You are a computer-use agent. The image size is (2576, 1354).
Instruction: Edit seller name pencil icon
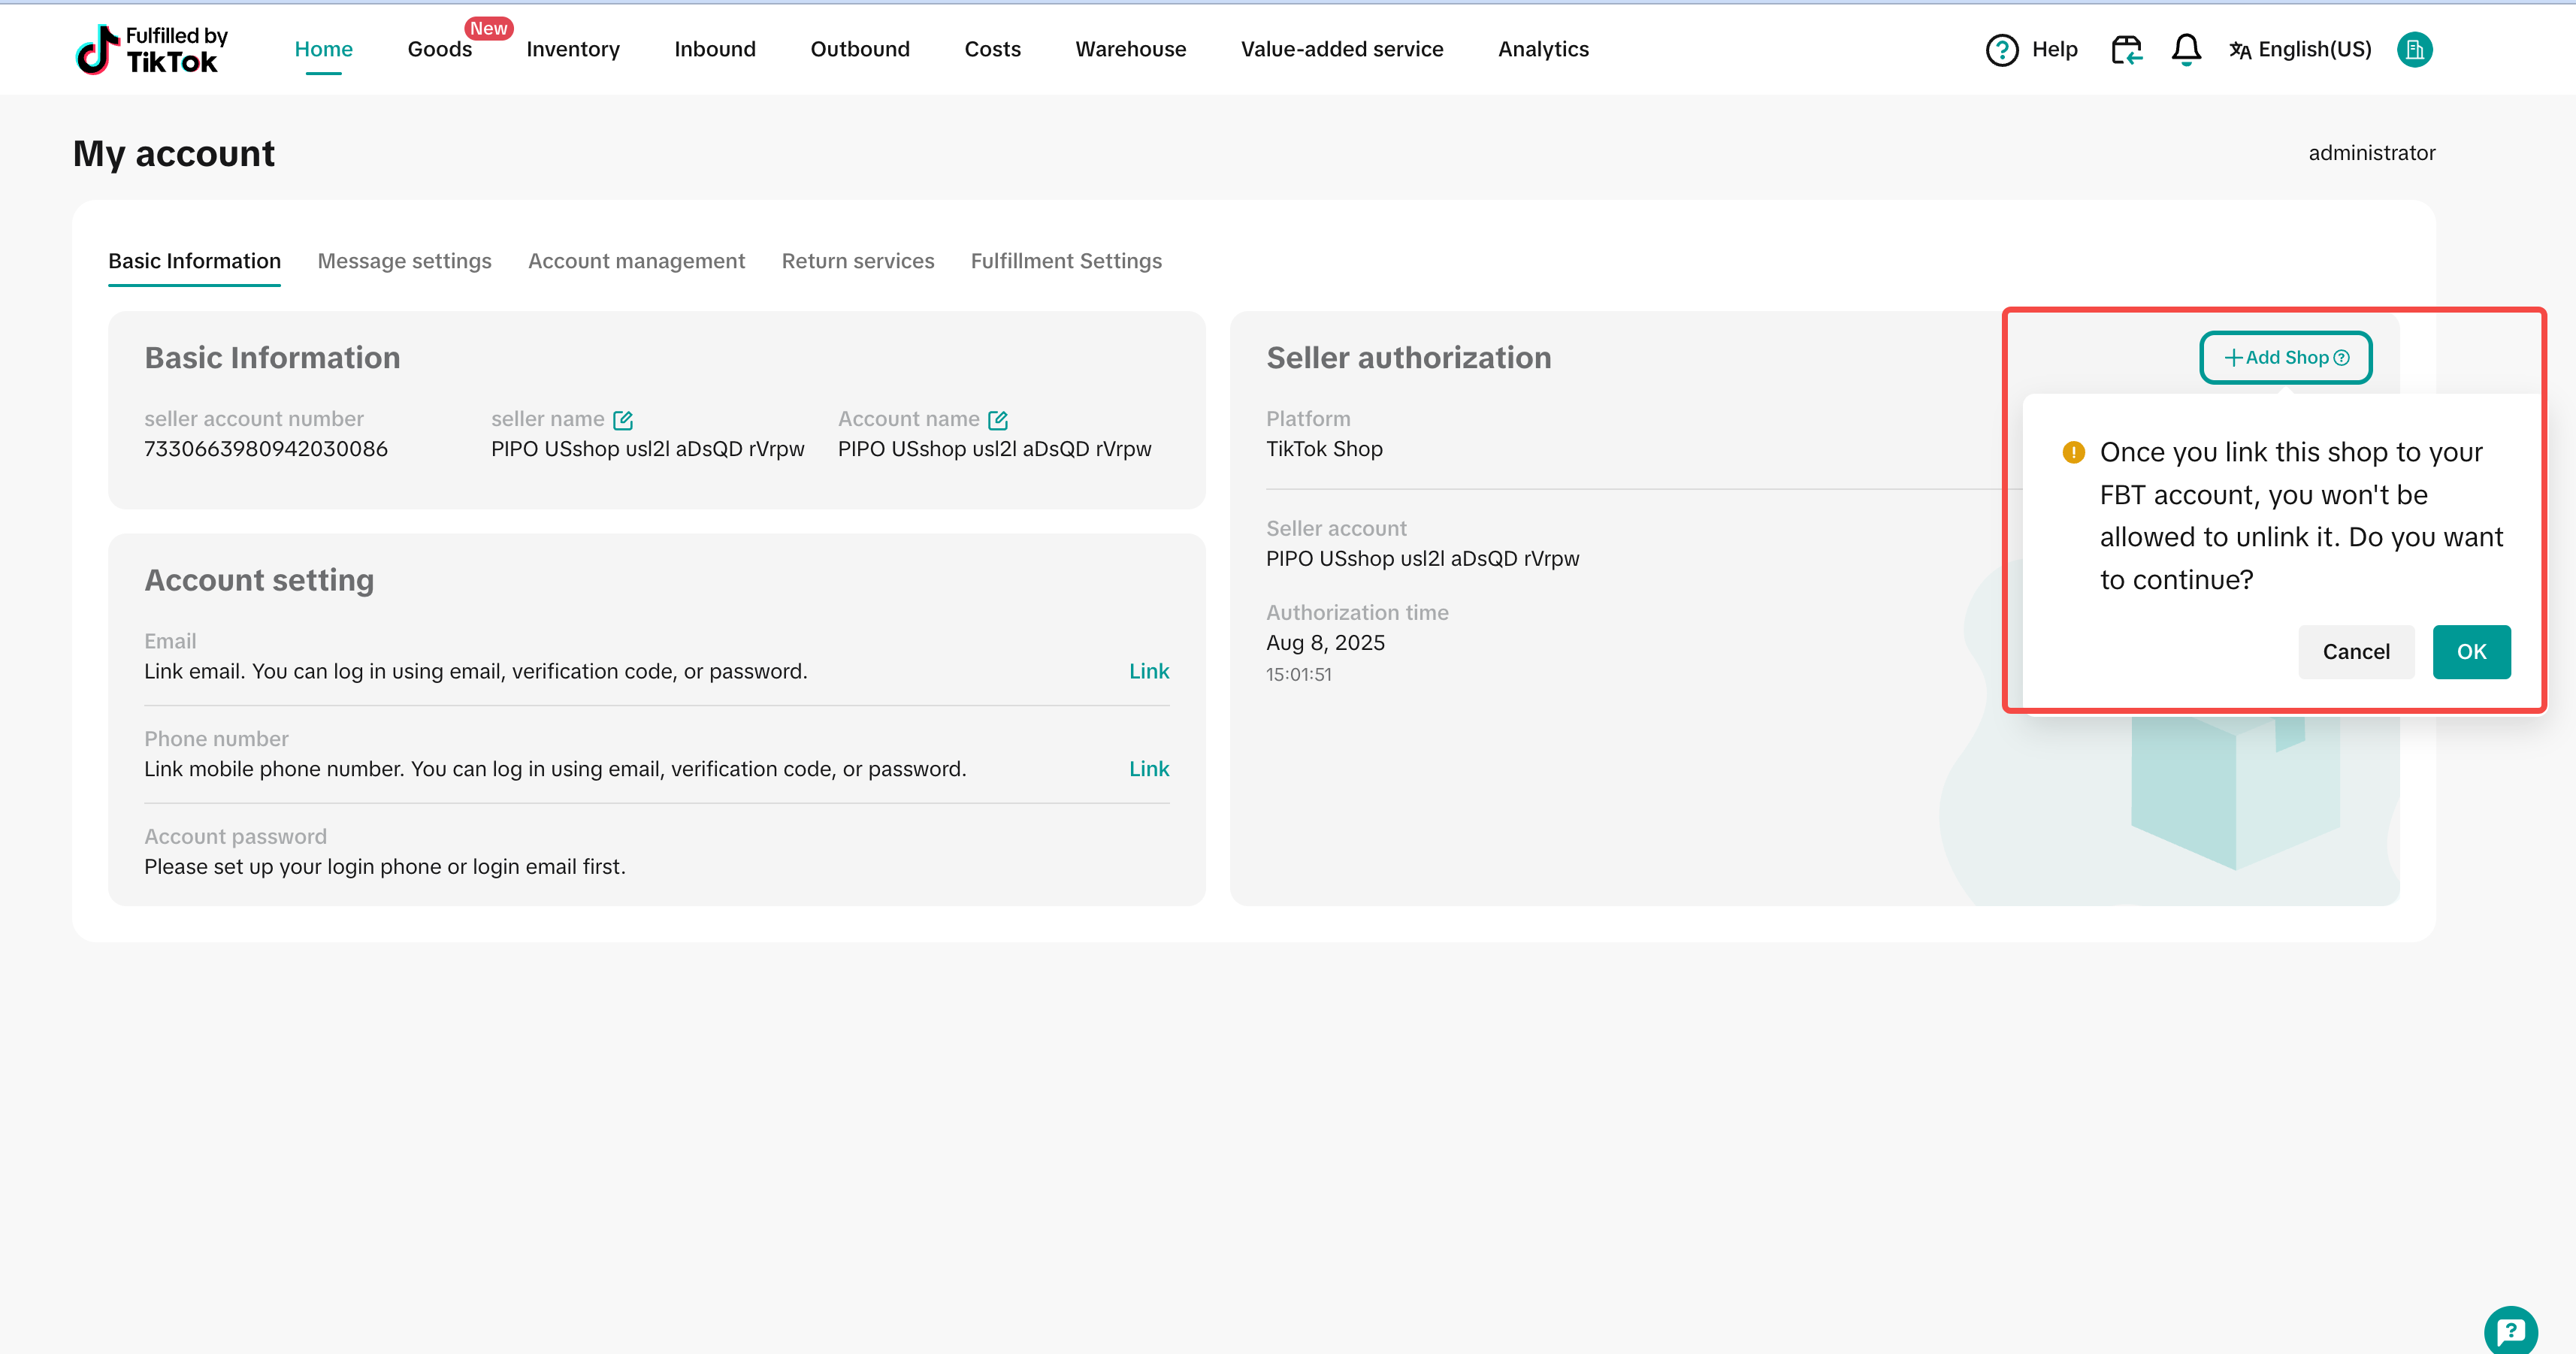(x=623, y=420)
